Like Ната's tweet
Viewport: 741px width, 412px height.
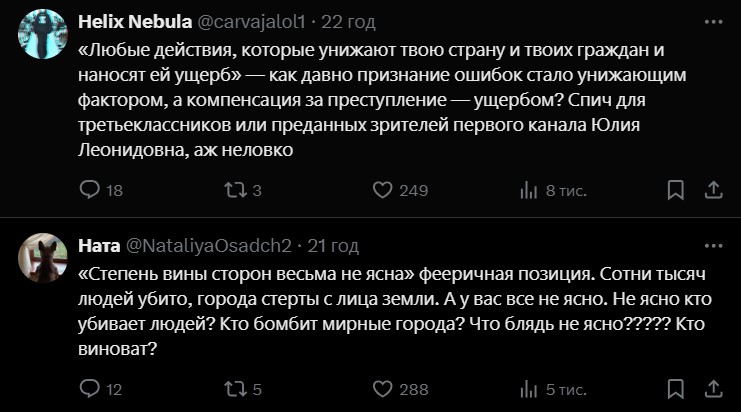tap(381, 389)
